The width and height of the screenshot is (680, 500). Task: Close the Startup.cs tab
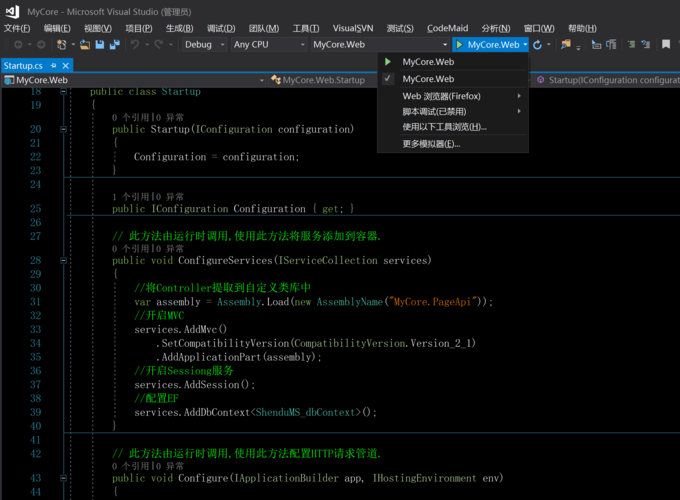point(65,65)
